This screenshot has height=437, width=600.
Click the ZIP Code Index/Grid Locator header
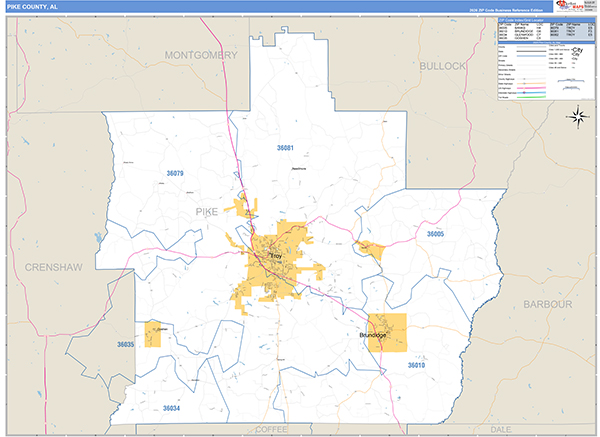(547, 20)
